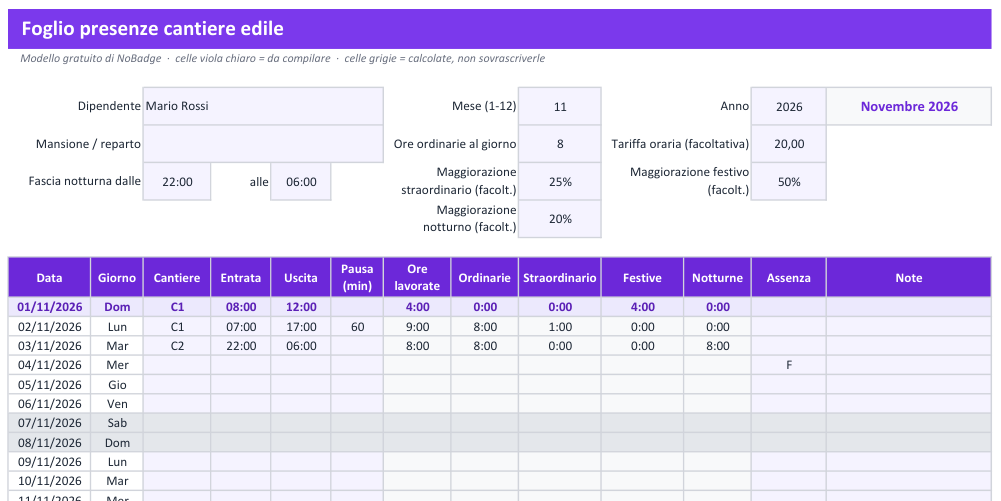Image resolution: width=1001 pixels, height=501 pixels.
Task: Select the Mese value 11
Action: [x=560, y=106]
